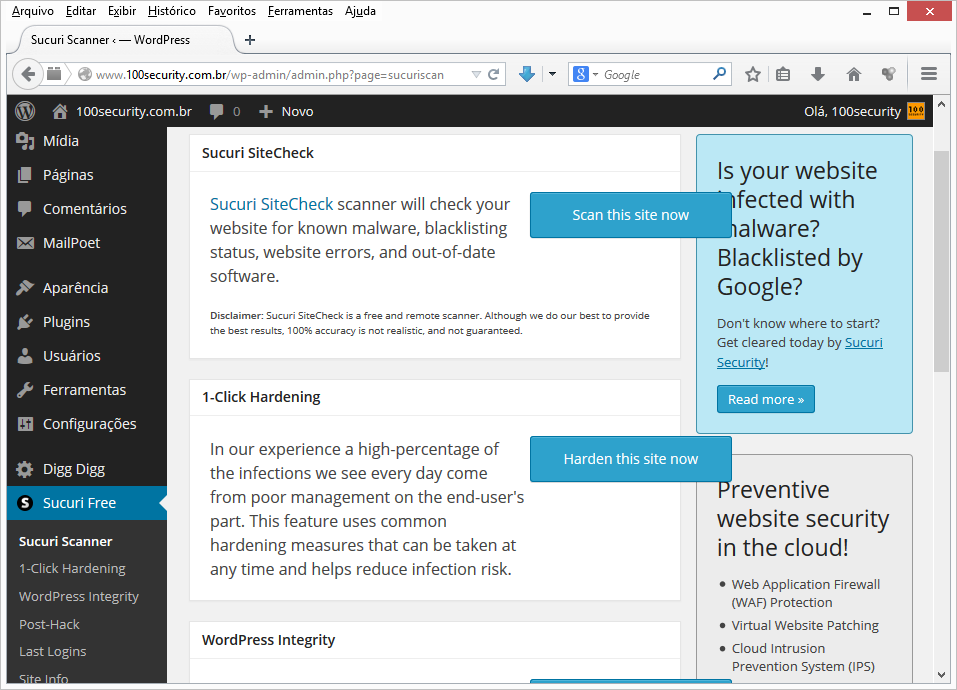This screenshot has height=690, width=957.
Task: Reload the page with the refresh icon
Action: pos(494,74)
